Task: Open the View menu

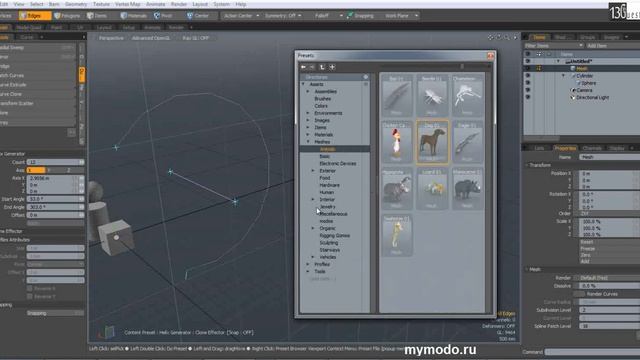Action: pos(19,4)
